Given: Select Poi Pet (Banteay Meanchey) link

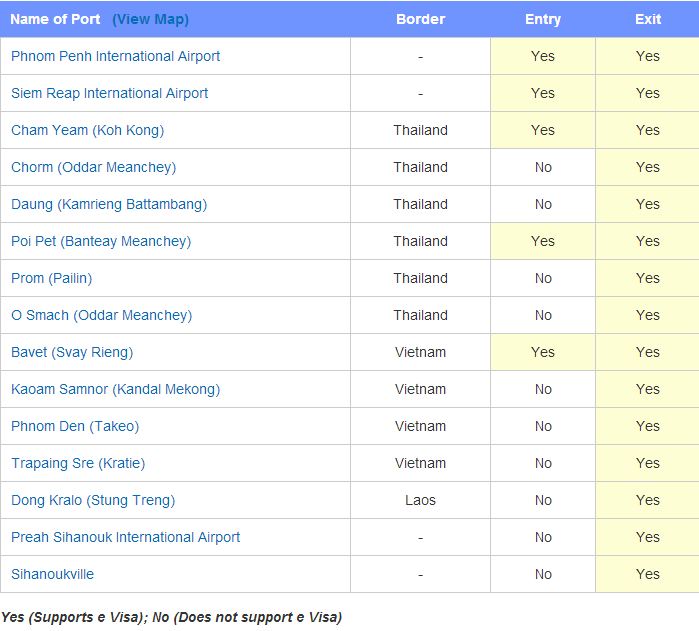Looking at the screenshot, I should [101, 241].
